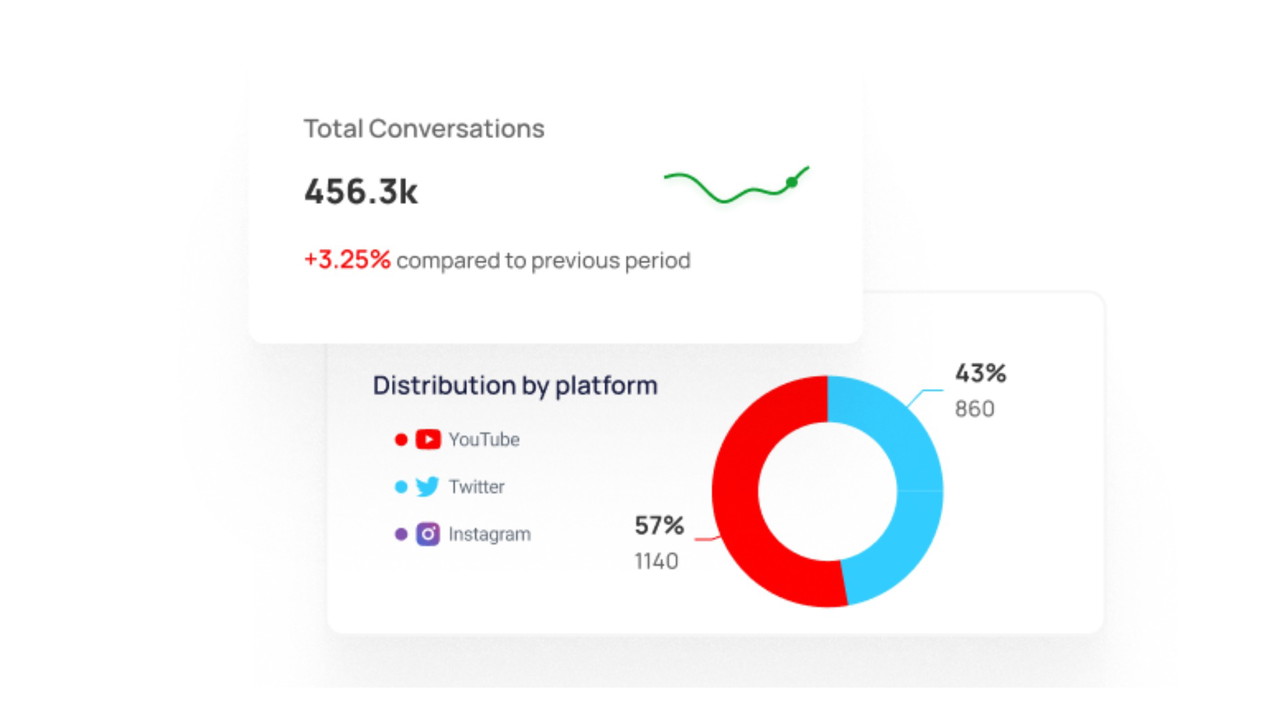1280x720 pixels.
Task: Click the Twitter bird icon in legend
Action: pyautogui.click(x=428, y=487)
